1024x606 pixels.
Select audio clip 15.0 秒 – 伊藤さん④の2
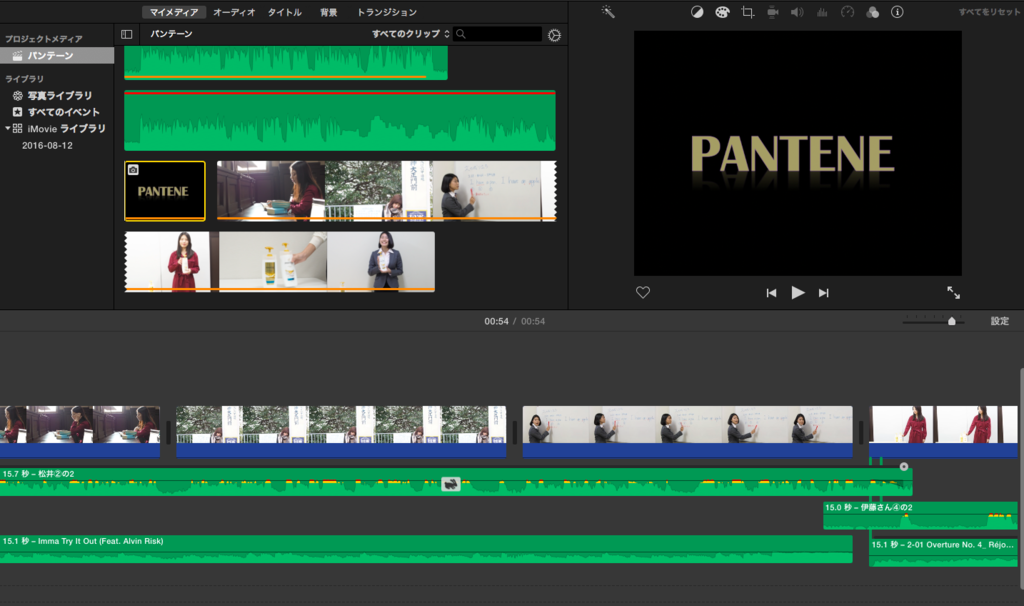[x=920, y=515]
